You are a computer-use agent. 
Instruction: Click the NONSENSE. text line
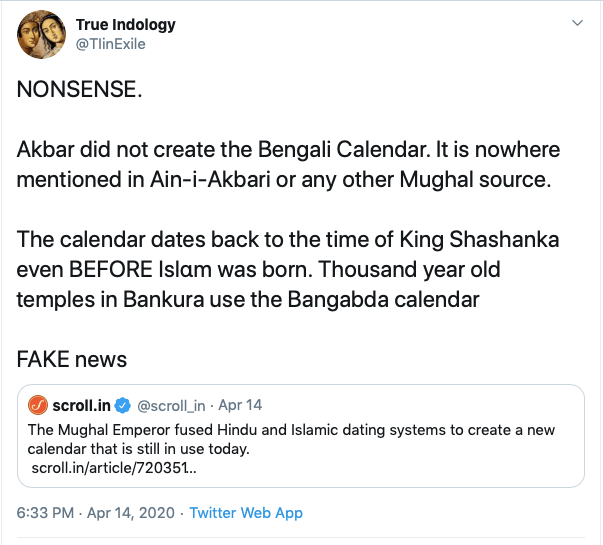(79, 90)
